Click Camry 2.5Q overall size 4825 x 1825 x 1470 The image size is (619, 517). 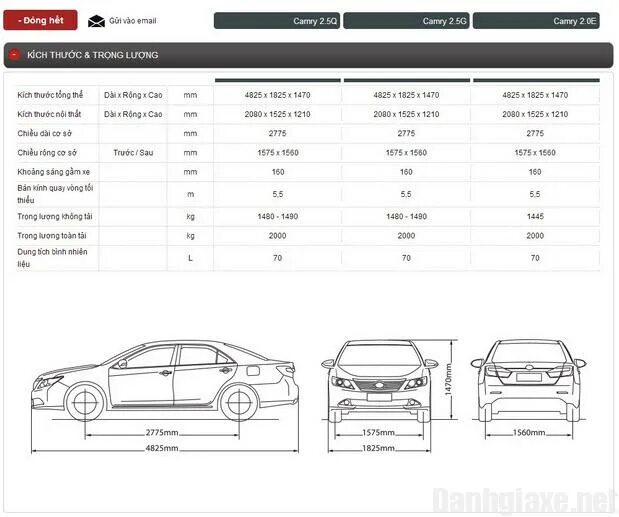coord(278,95)
